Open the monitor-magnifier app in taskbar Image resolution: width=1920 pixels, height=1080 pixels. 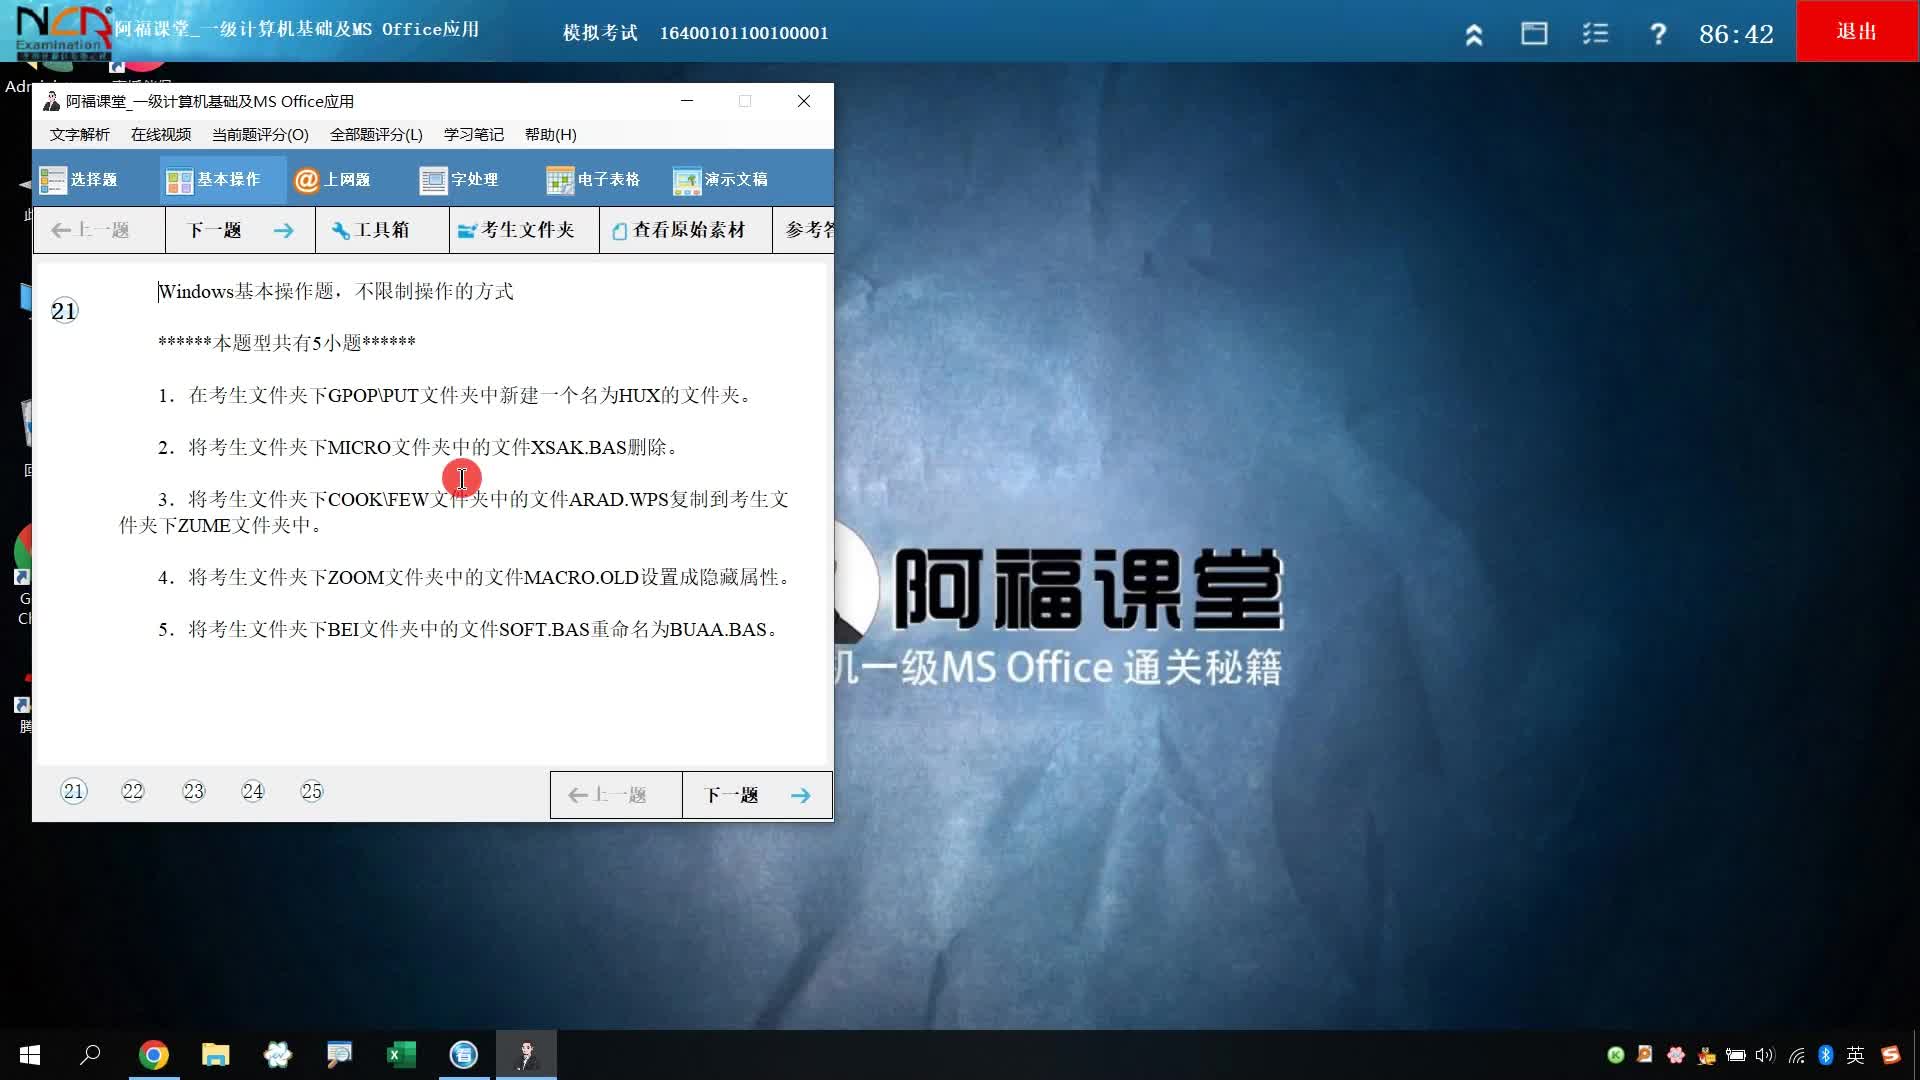[x=339, y=1055]
